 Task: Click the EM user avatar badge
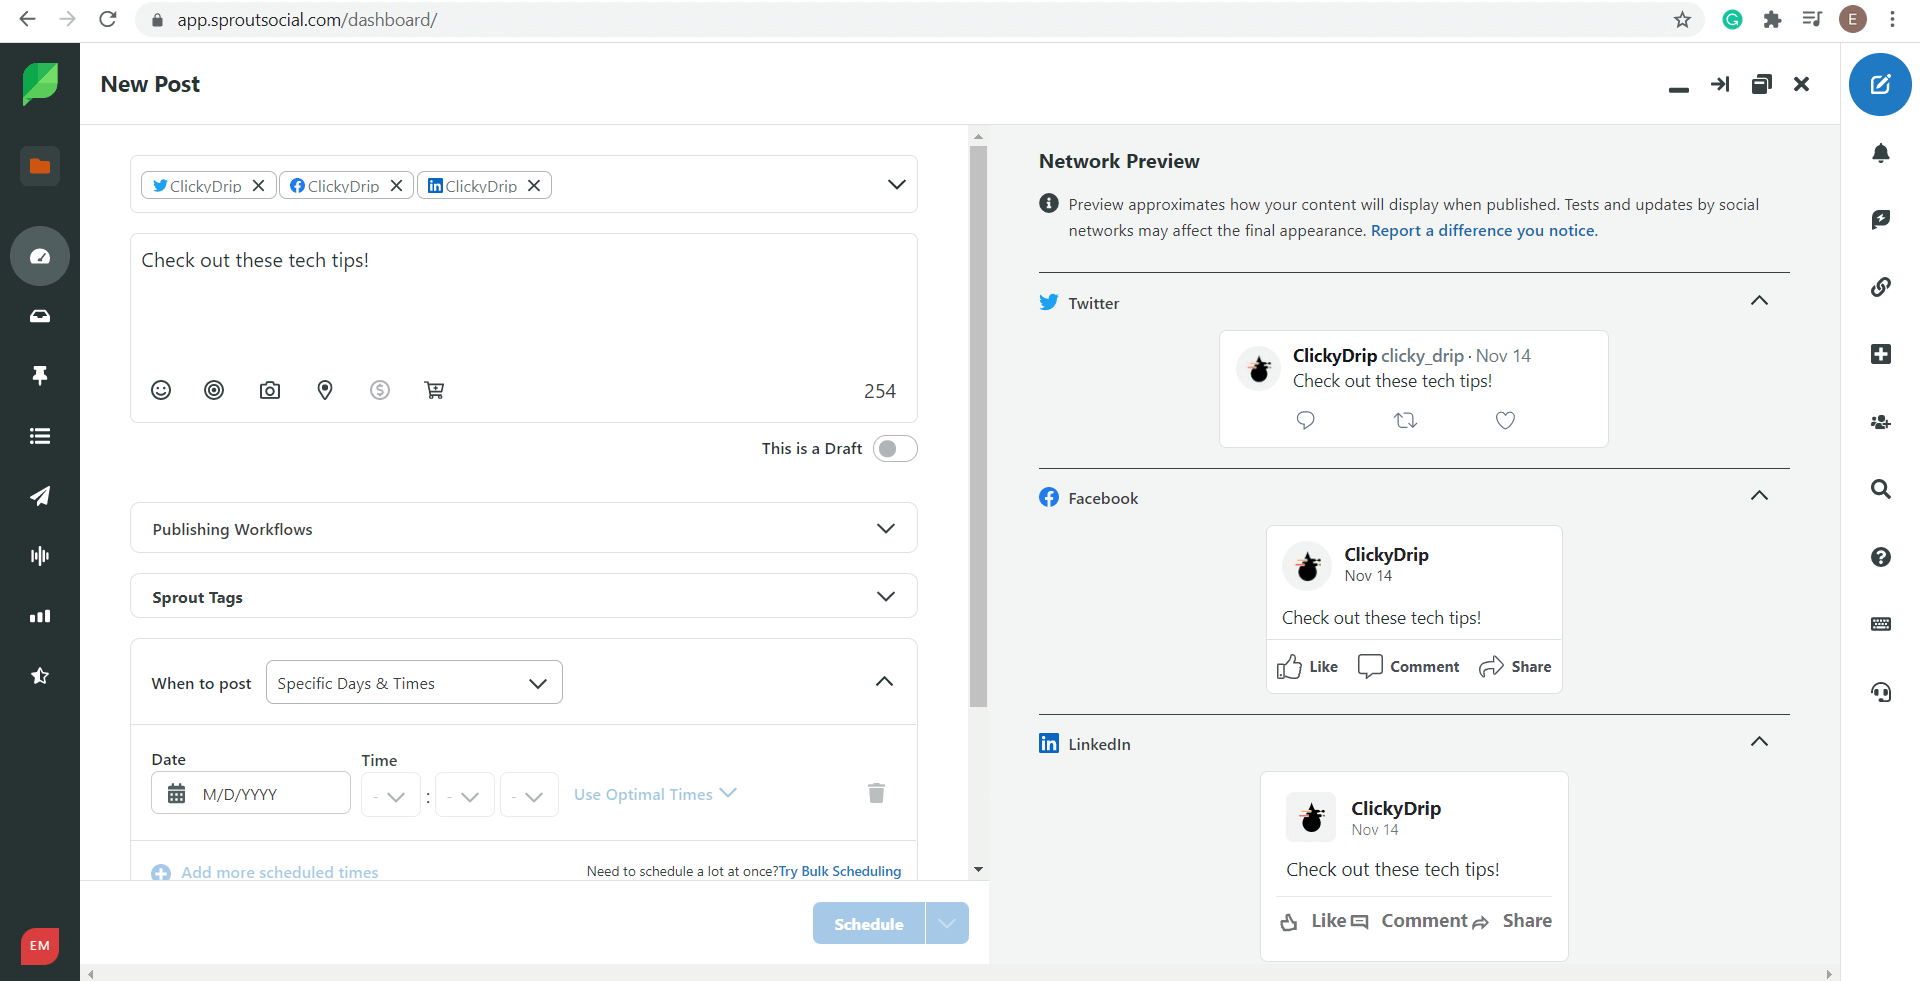click(40, 946)
